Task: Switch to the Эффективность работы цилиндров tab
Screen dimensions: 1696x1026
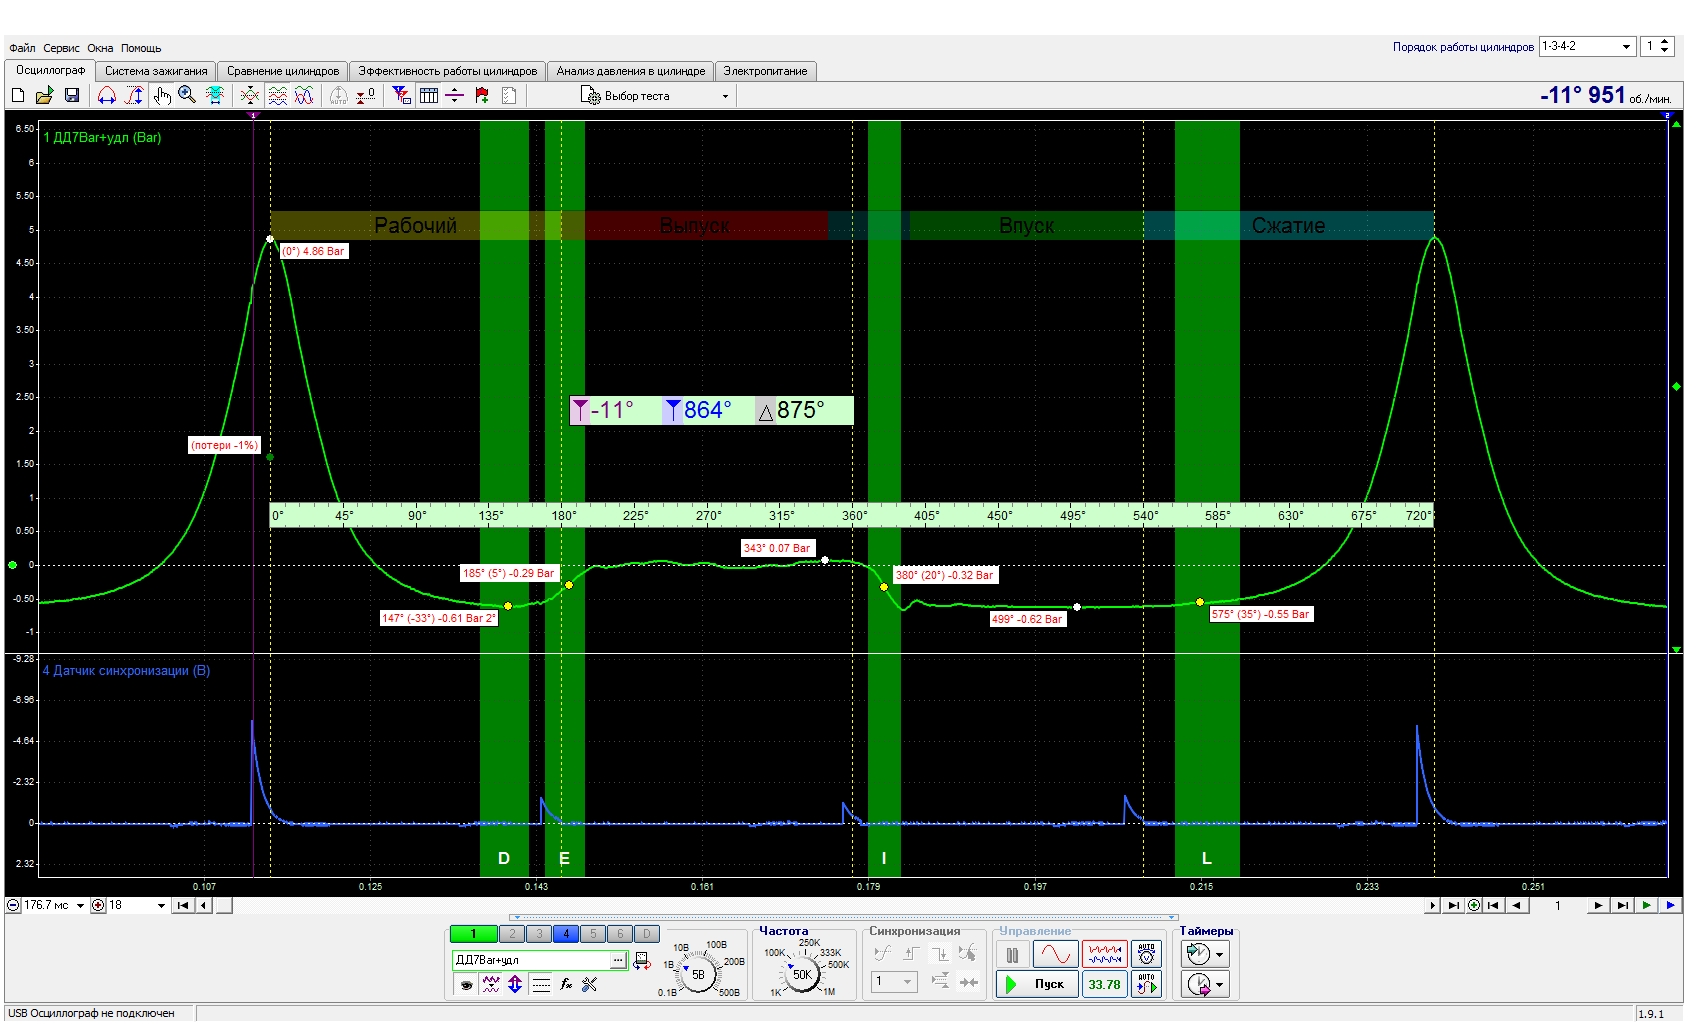Action: point(448,71)
